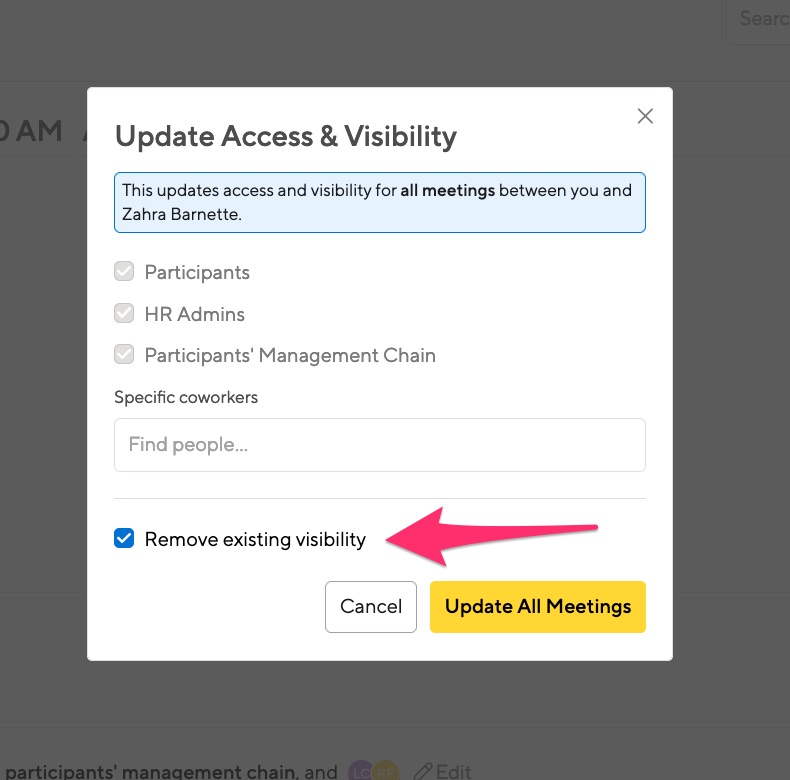Click the pencil icon beside Edit

pyautogui.click(x=423, y=771)
